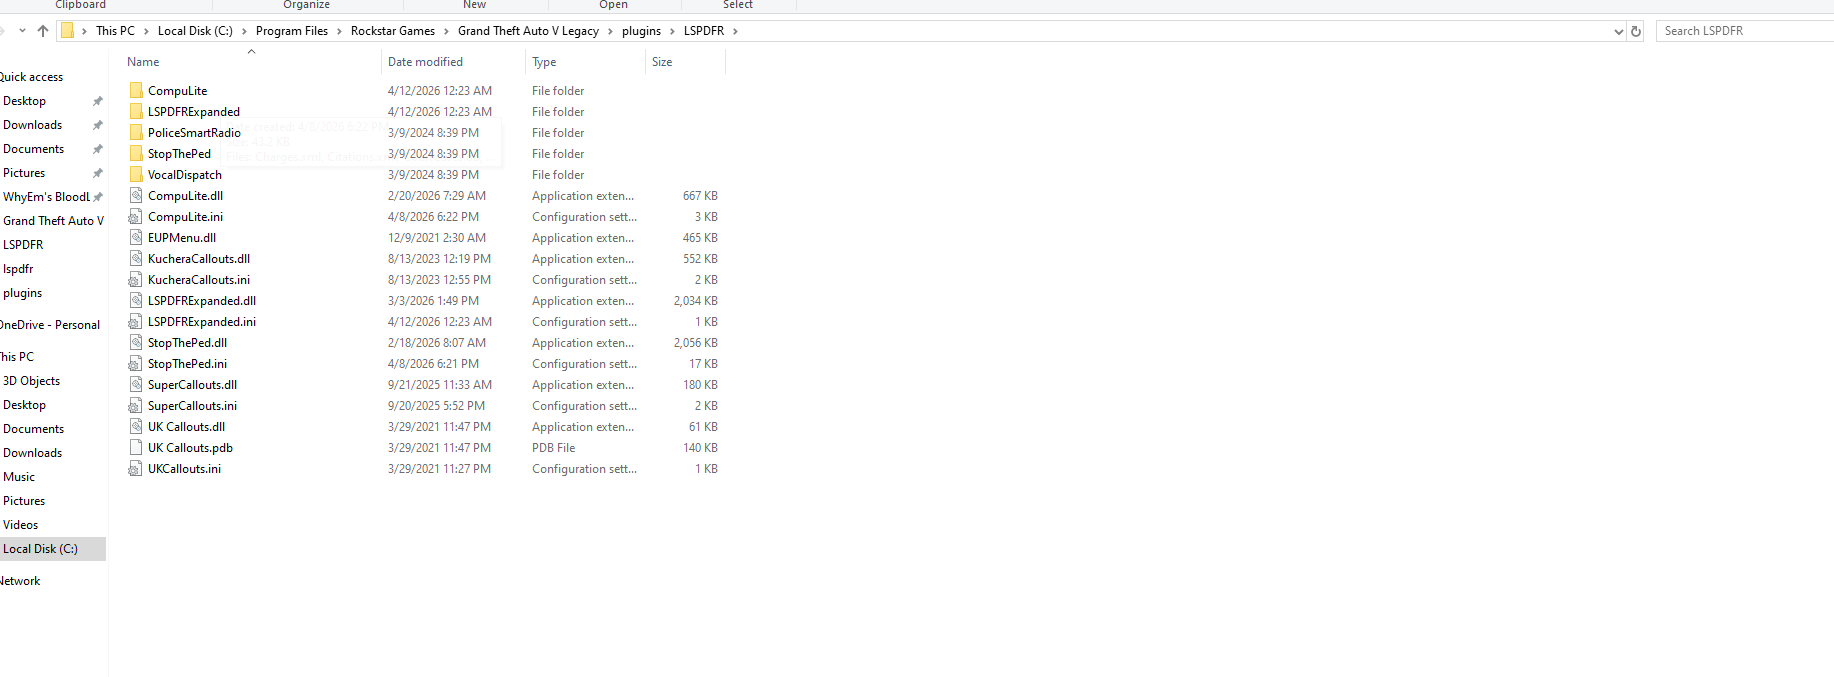Image resolution: width=1834 pixels, height=677 pixels.
Task: Open WhyEm's Bloodl pinned folder
Action: pos(46,197)
